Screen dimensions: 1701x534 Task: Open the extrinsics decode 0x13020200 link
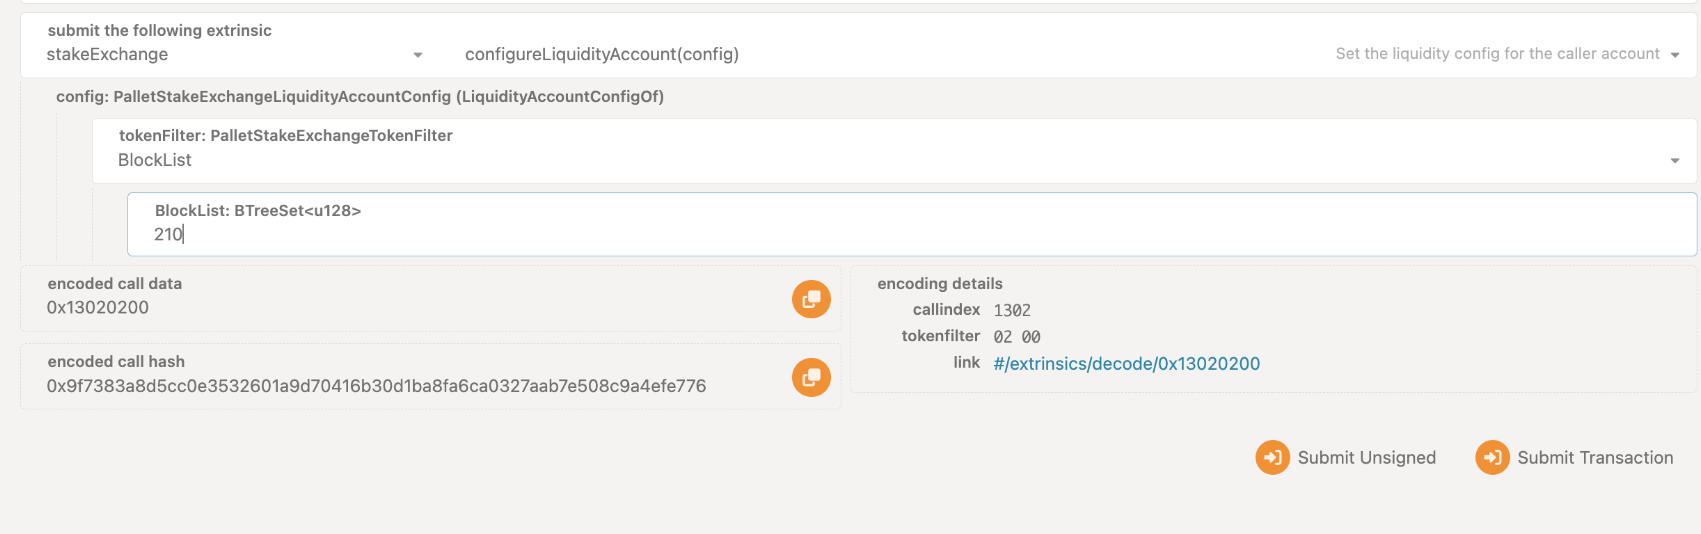pyautogui.click(x=1126, y=364)
